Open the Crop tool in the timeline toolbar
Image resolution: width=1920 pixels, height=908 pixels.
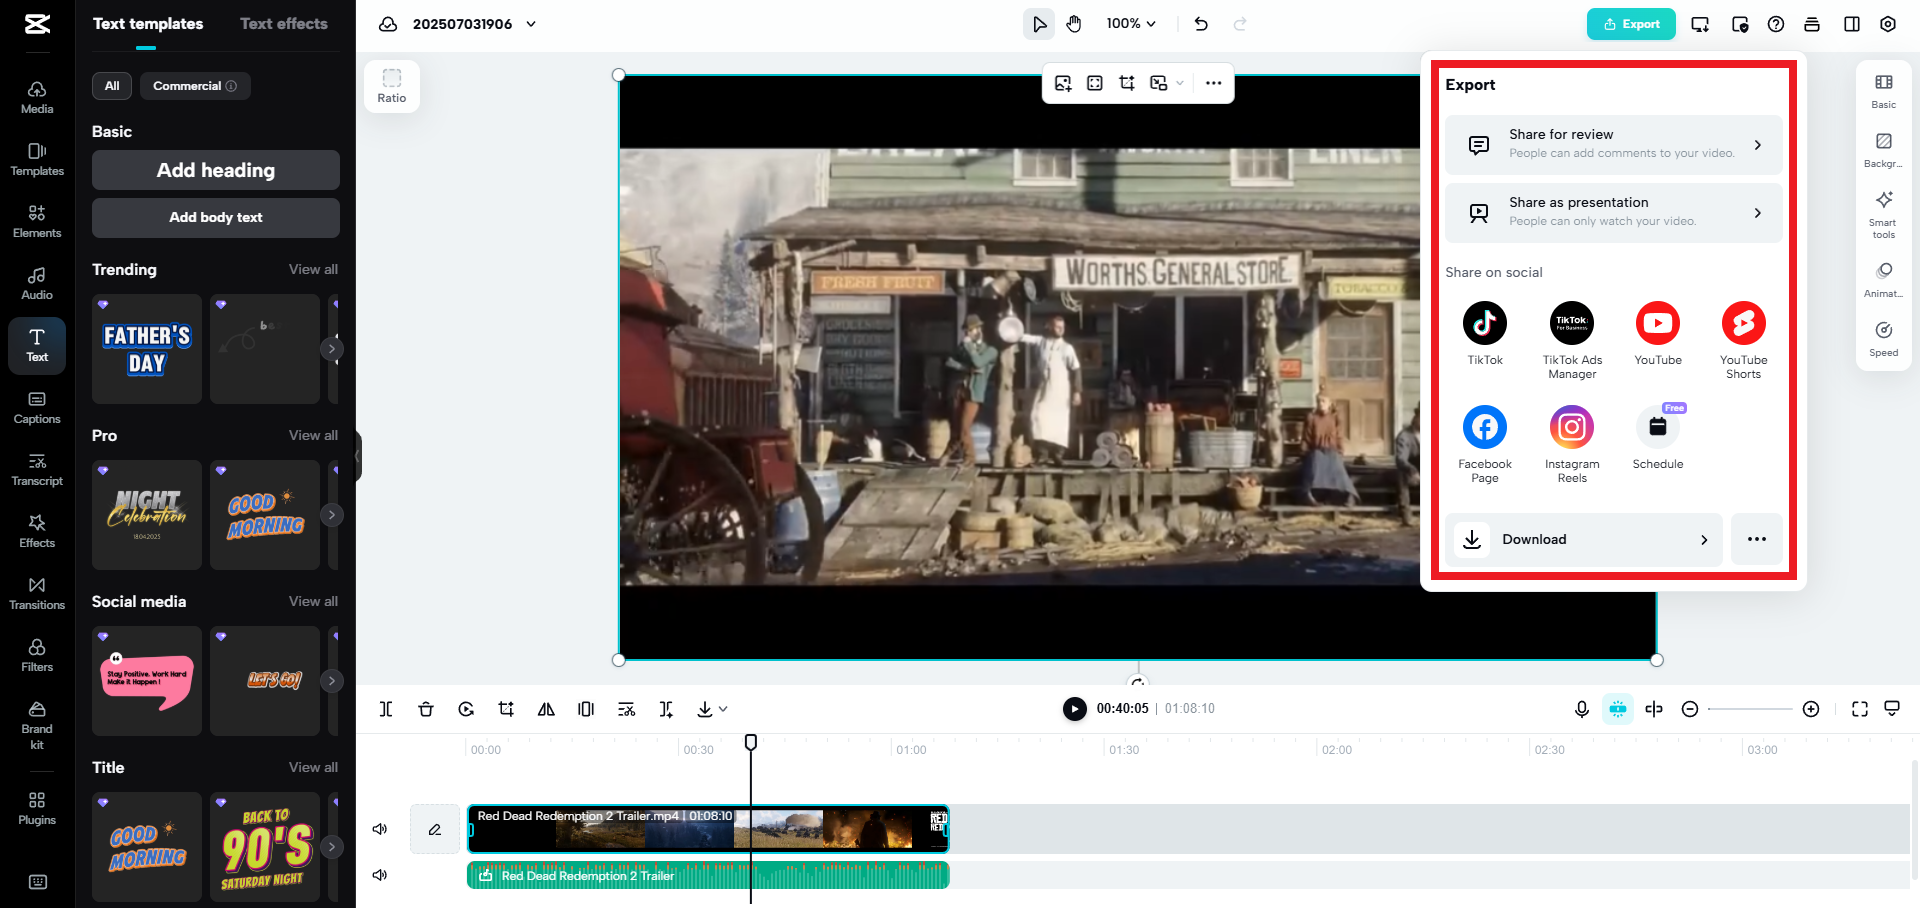[x=506, y=709]
